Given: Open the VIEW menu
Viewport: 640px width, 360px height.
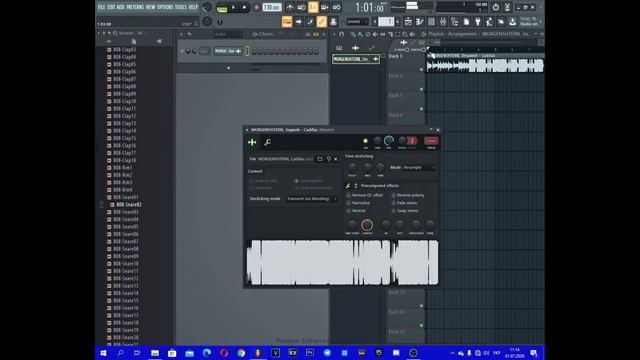Looking at the screenshot, I should tap(151, 7).
